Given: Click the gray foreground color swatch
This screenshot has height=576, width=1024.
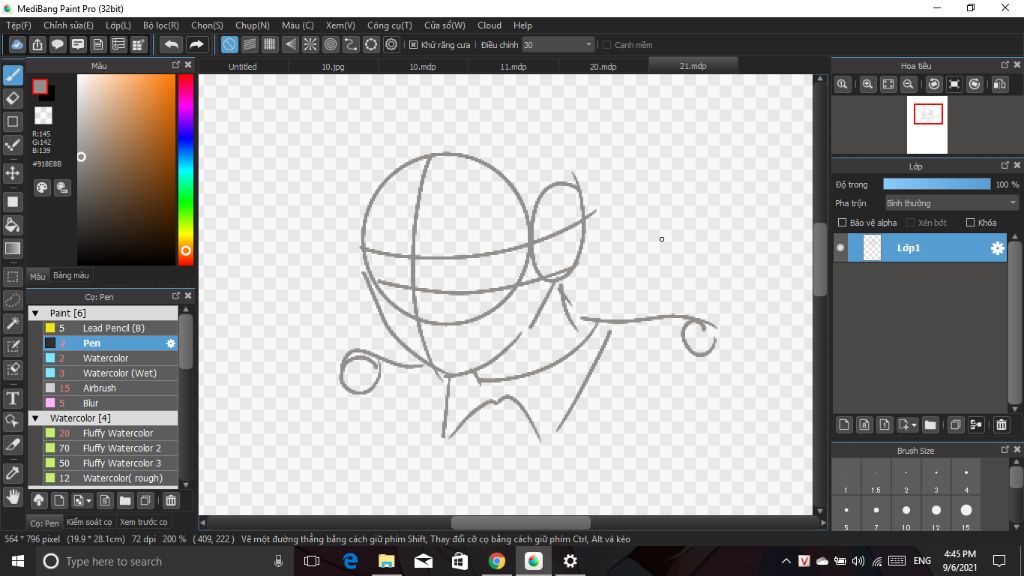Looking at the screenshot, I should (x=40, y=86).
